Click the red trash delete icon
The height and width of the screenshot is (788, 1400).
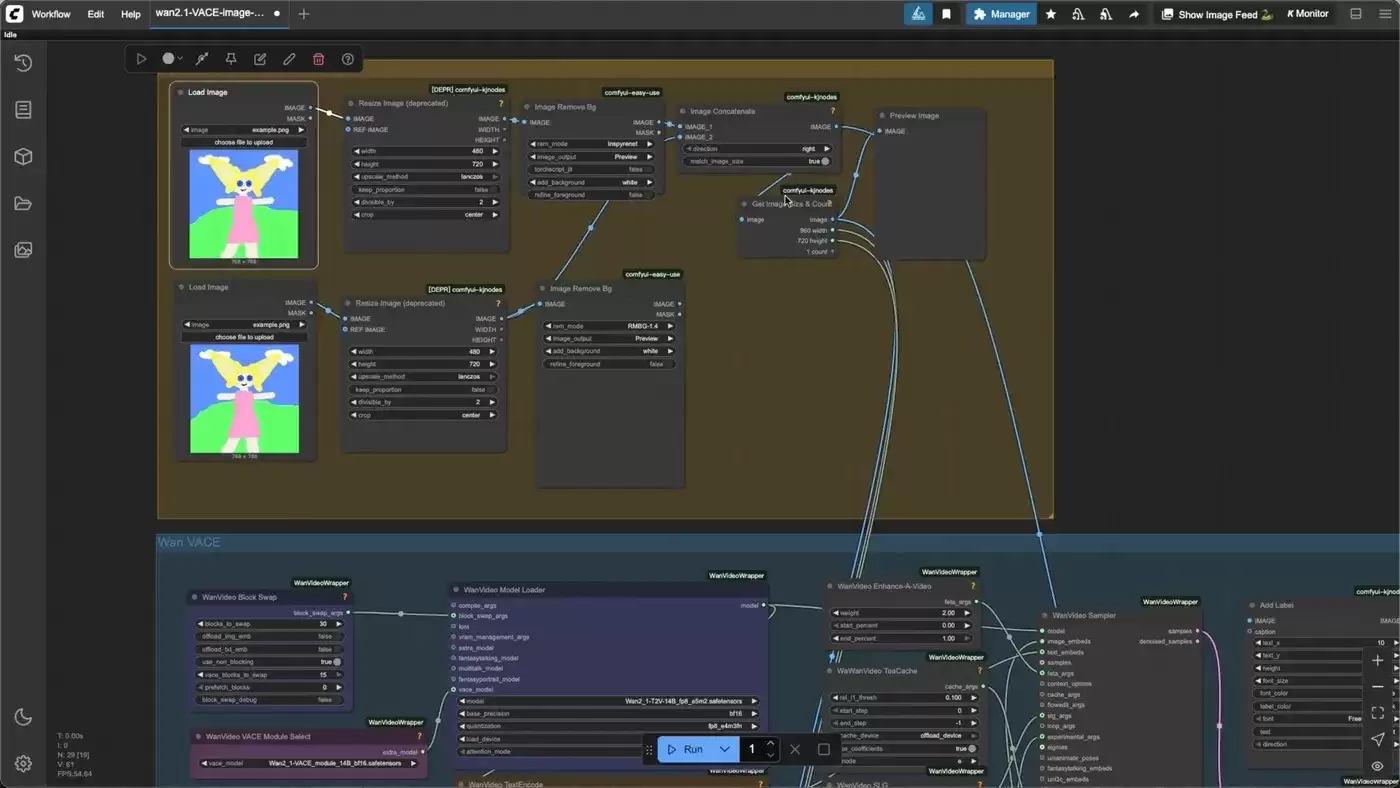318,59
